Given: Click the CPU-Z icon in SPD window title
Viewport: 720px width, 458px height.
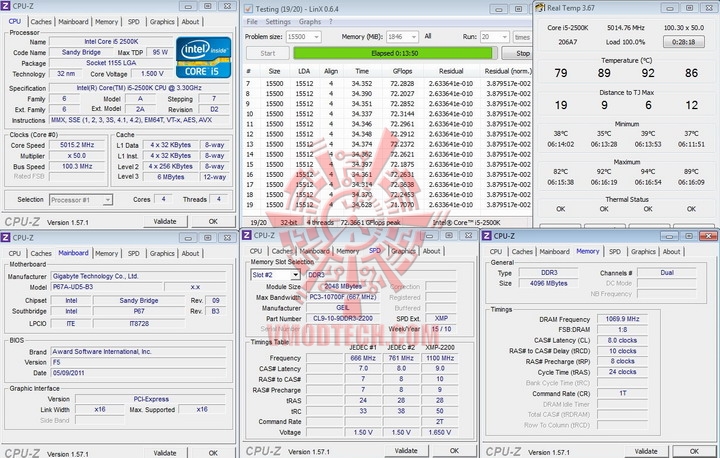Looking at the screenshot, I should pyautogui.click(x=247, y=235).
